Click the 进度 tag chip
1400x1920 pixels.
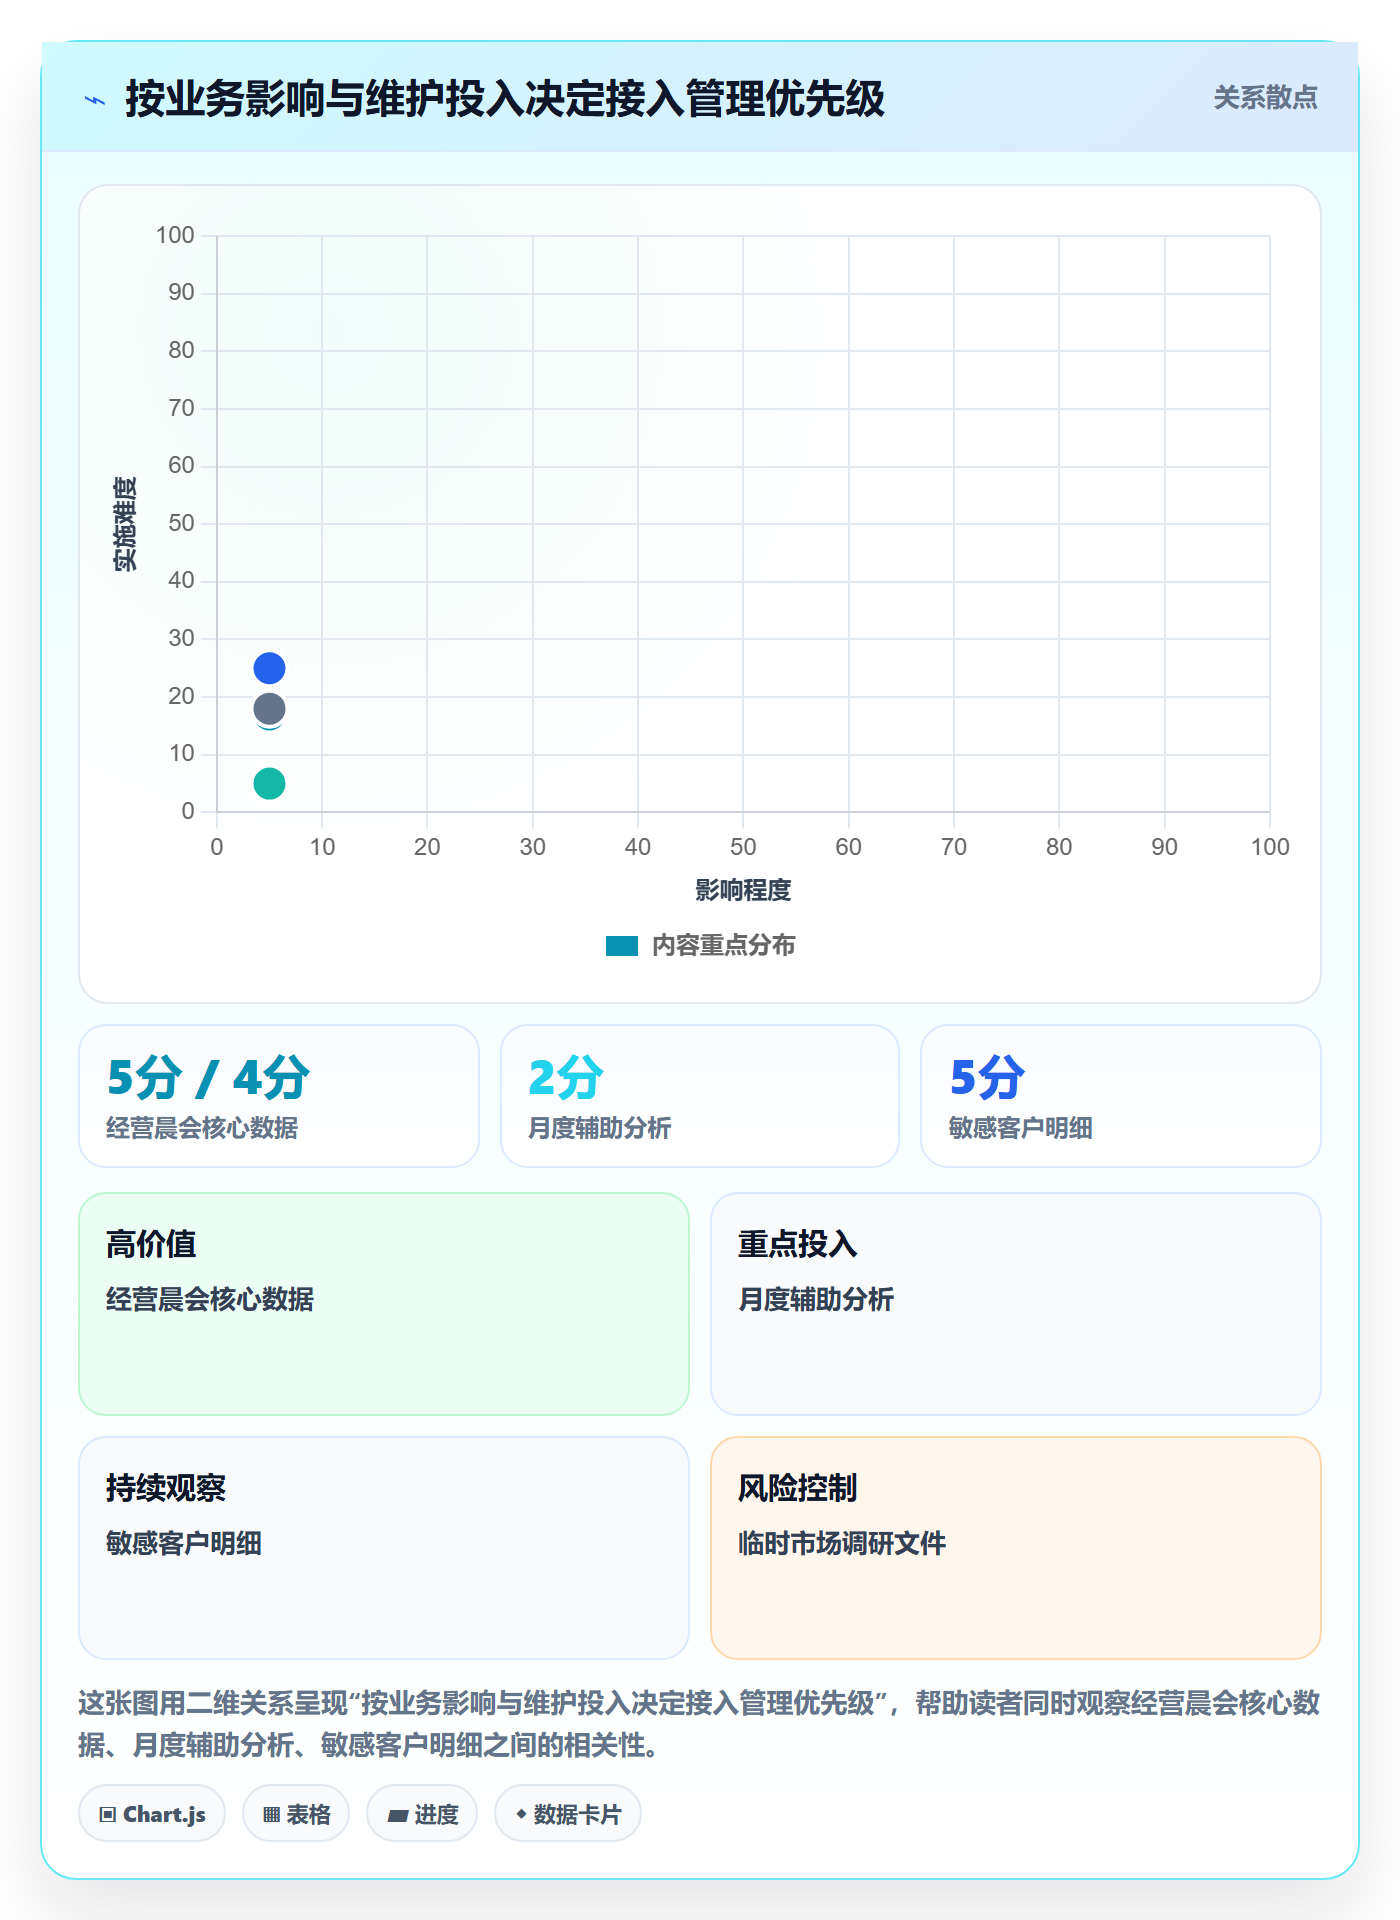pyautogui.click(x=422, y=1814)
